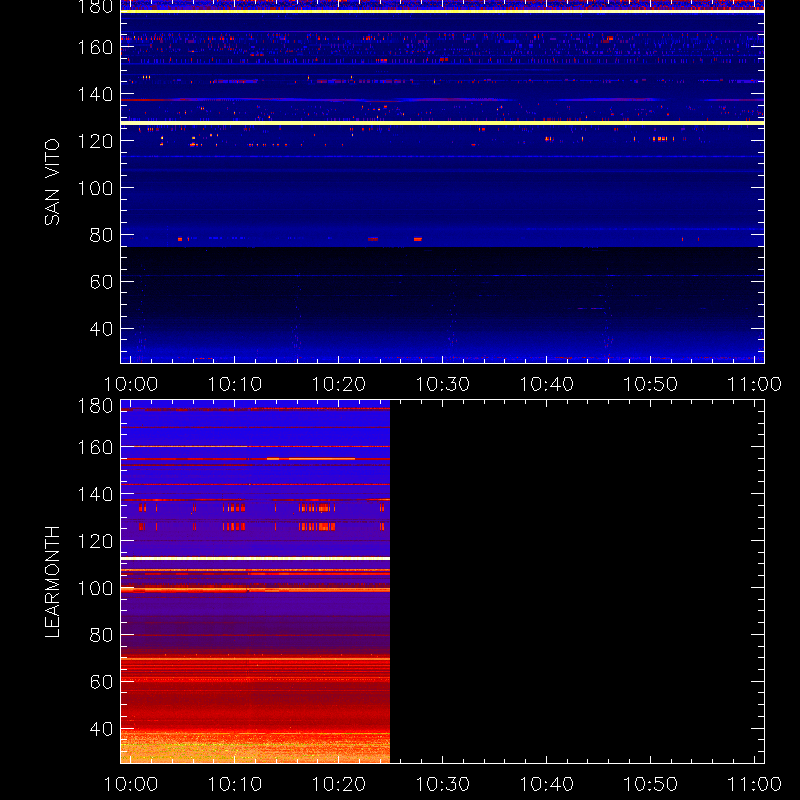Select the 160 tick label on SAN VITO axis

coord(95,47)
